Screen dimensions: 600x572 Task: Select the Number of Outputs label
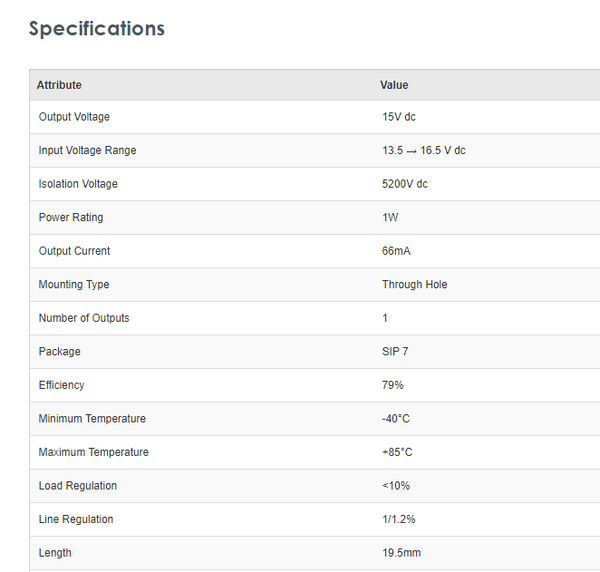pos(84,318)
